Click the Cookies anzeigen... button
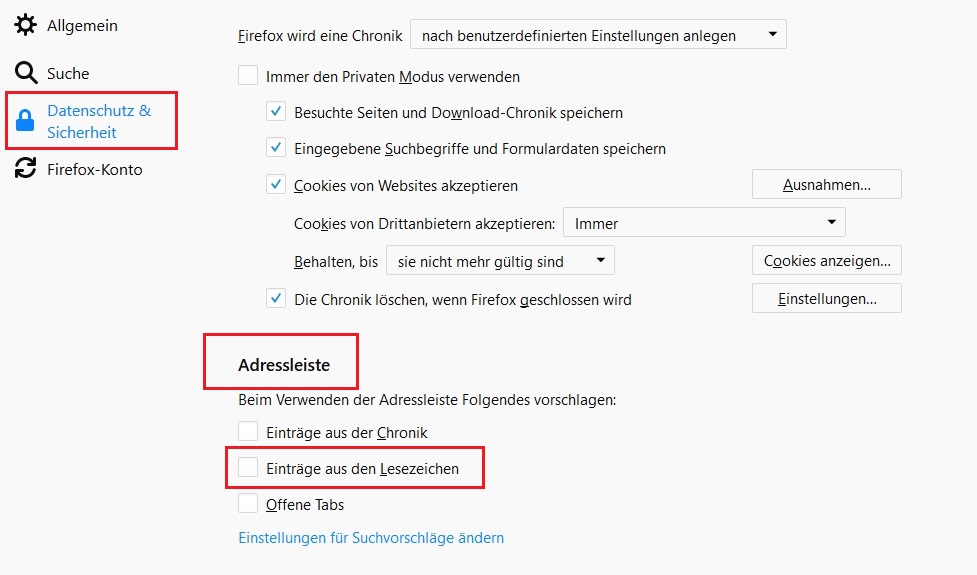977x575 pixels. [x=826, y=261]
